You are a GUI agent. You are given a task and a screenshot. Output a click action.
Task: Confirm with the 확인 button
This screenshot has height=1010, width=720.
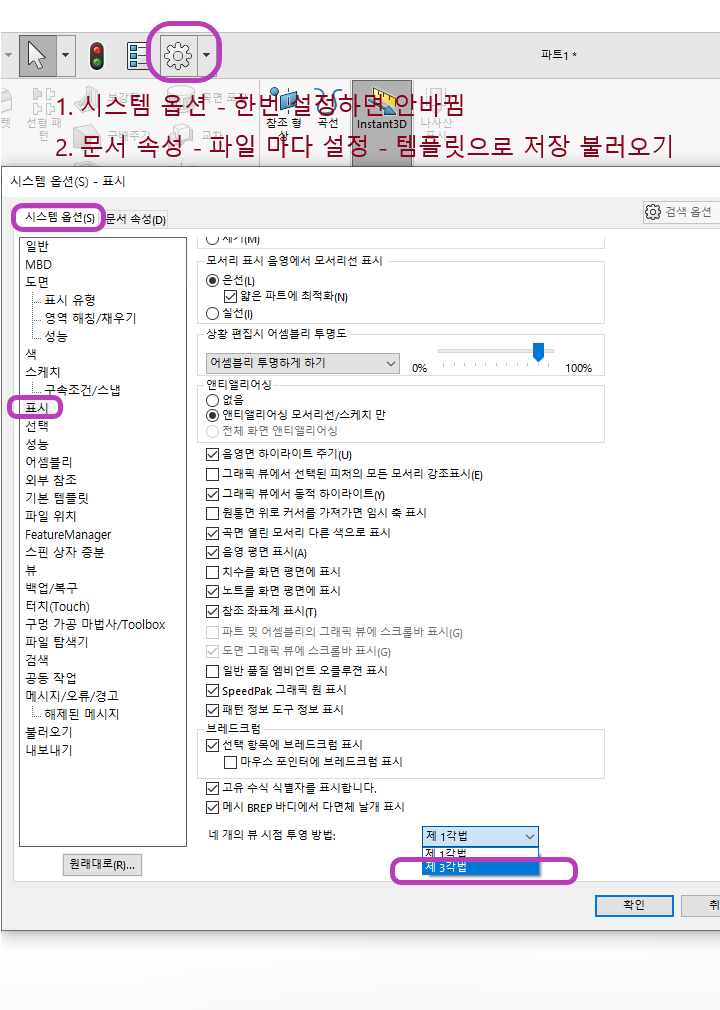(x=634, y=905)
